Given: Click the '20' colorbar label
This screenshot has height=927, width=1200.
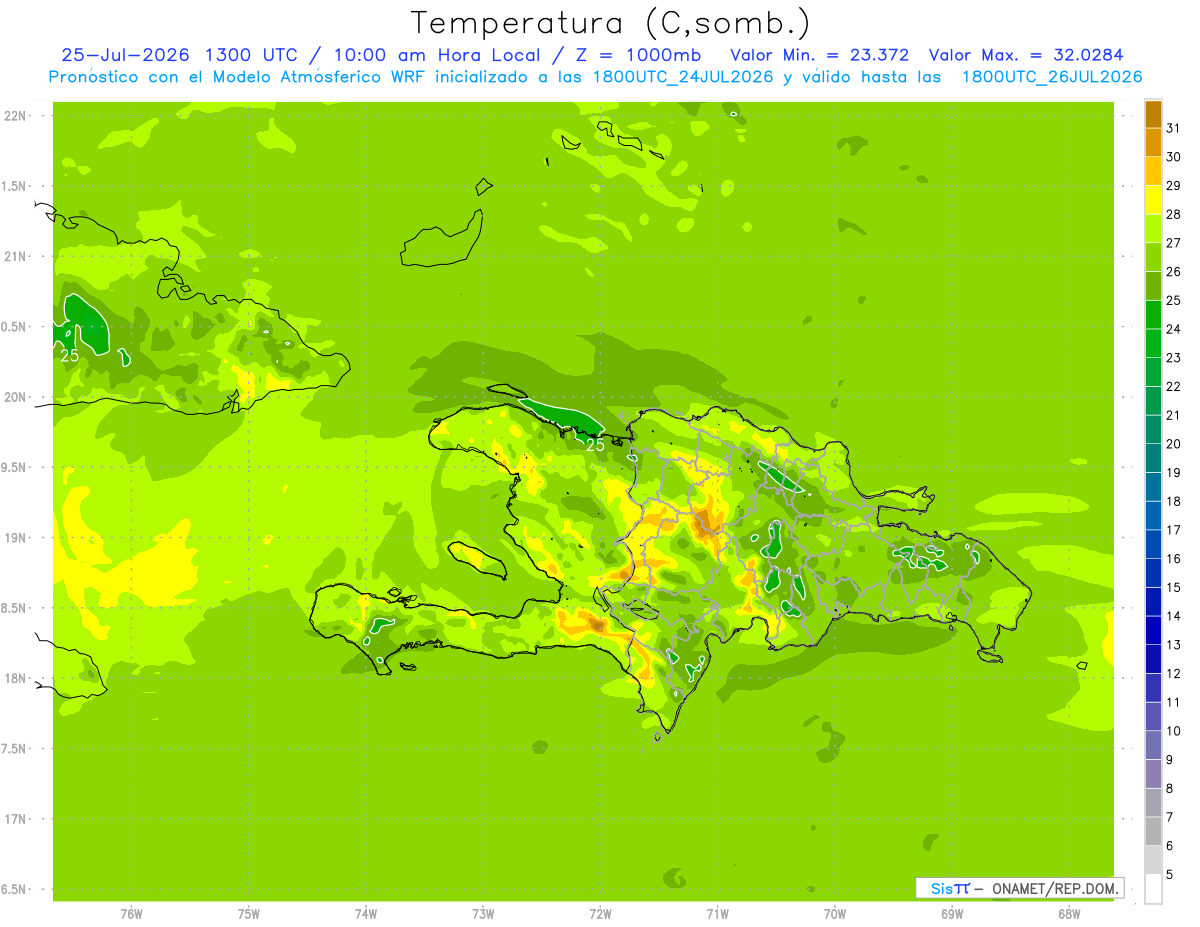Looking at the screenshot, I should [x=1174, y=444].
